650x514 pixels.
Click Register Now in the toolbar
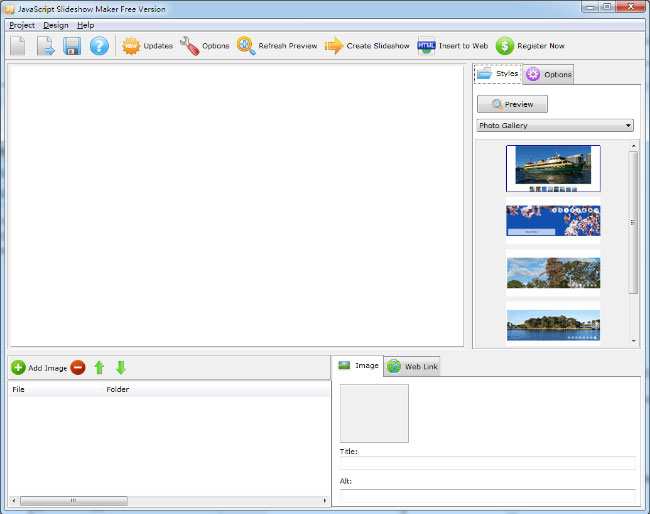[530, 46]
